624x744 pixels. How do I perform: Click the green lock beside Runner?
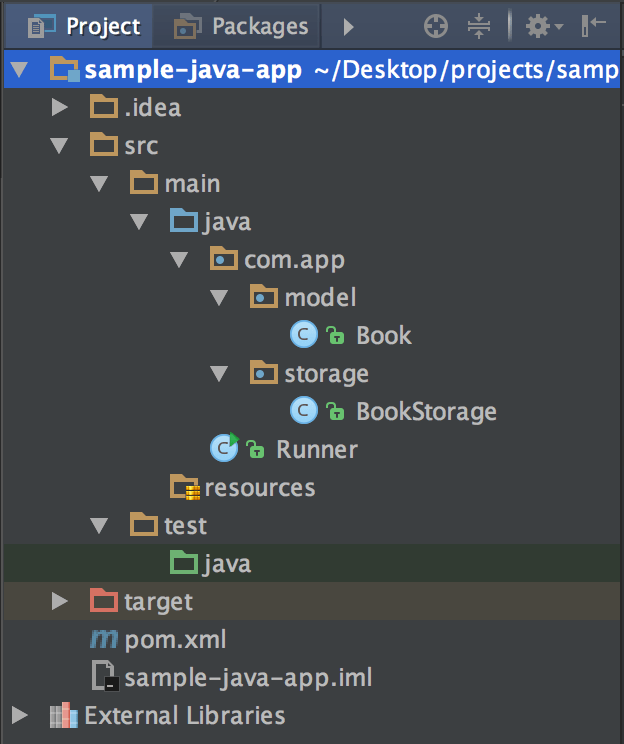(x=255, y=449)
